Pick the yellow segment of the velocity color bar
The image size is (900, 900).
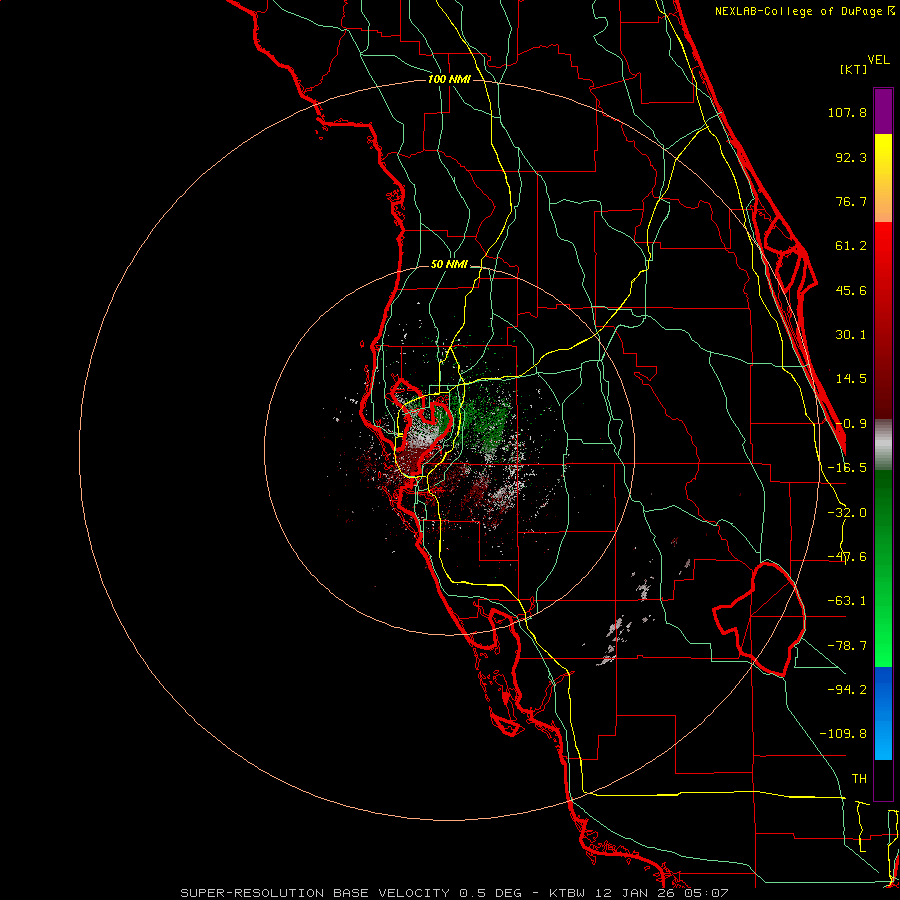883,178
